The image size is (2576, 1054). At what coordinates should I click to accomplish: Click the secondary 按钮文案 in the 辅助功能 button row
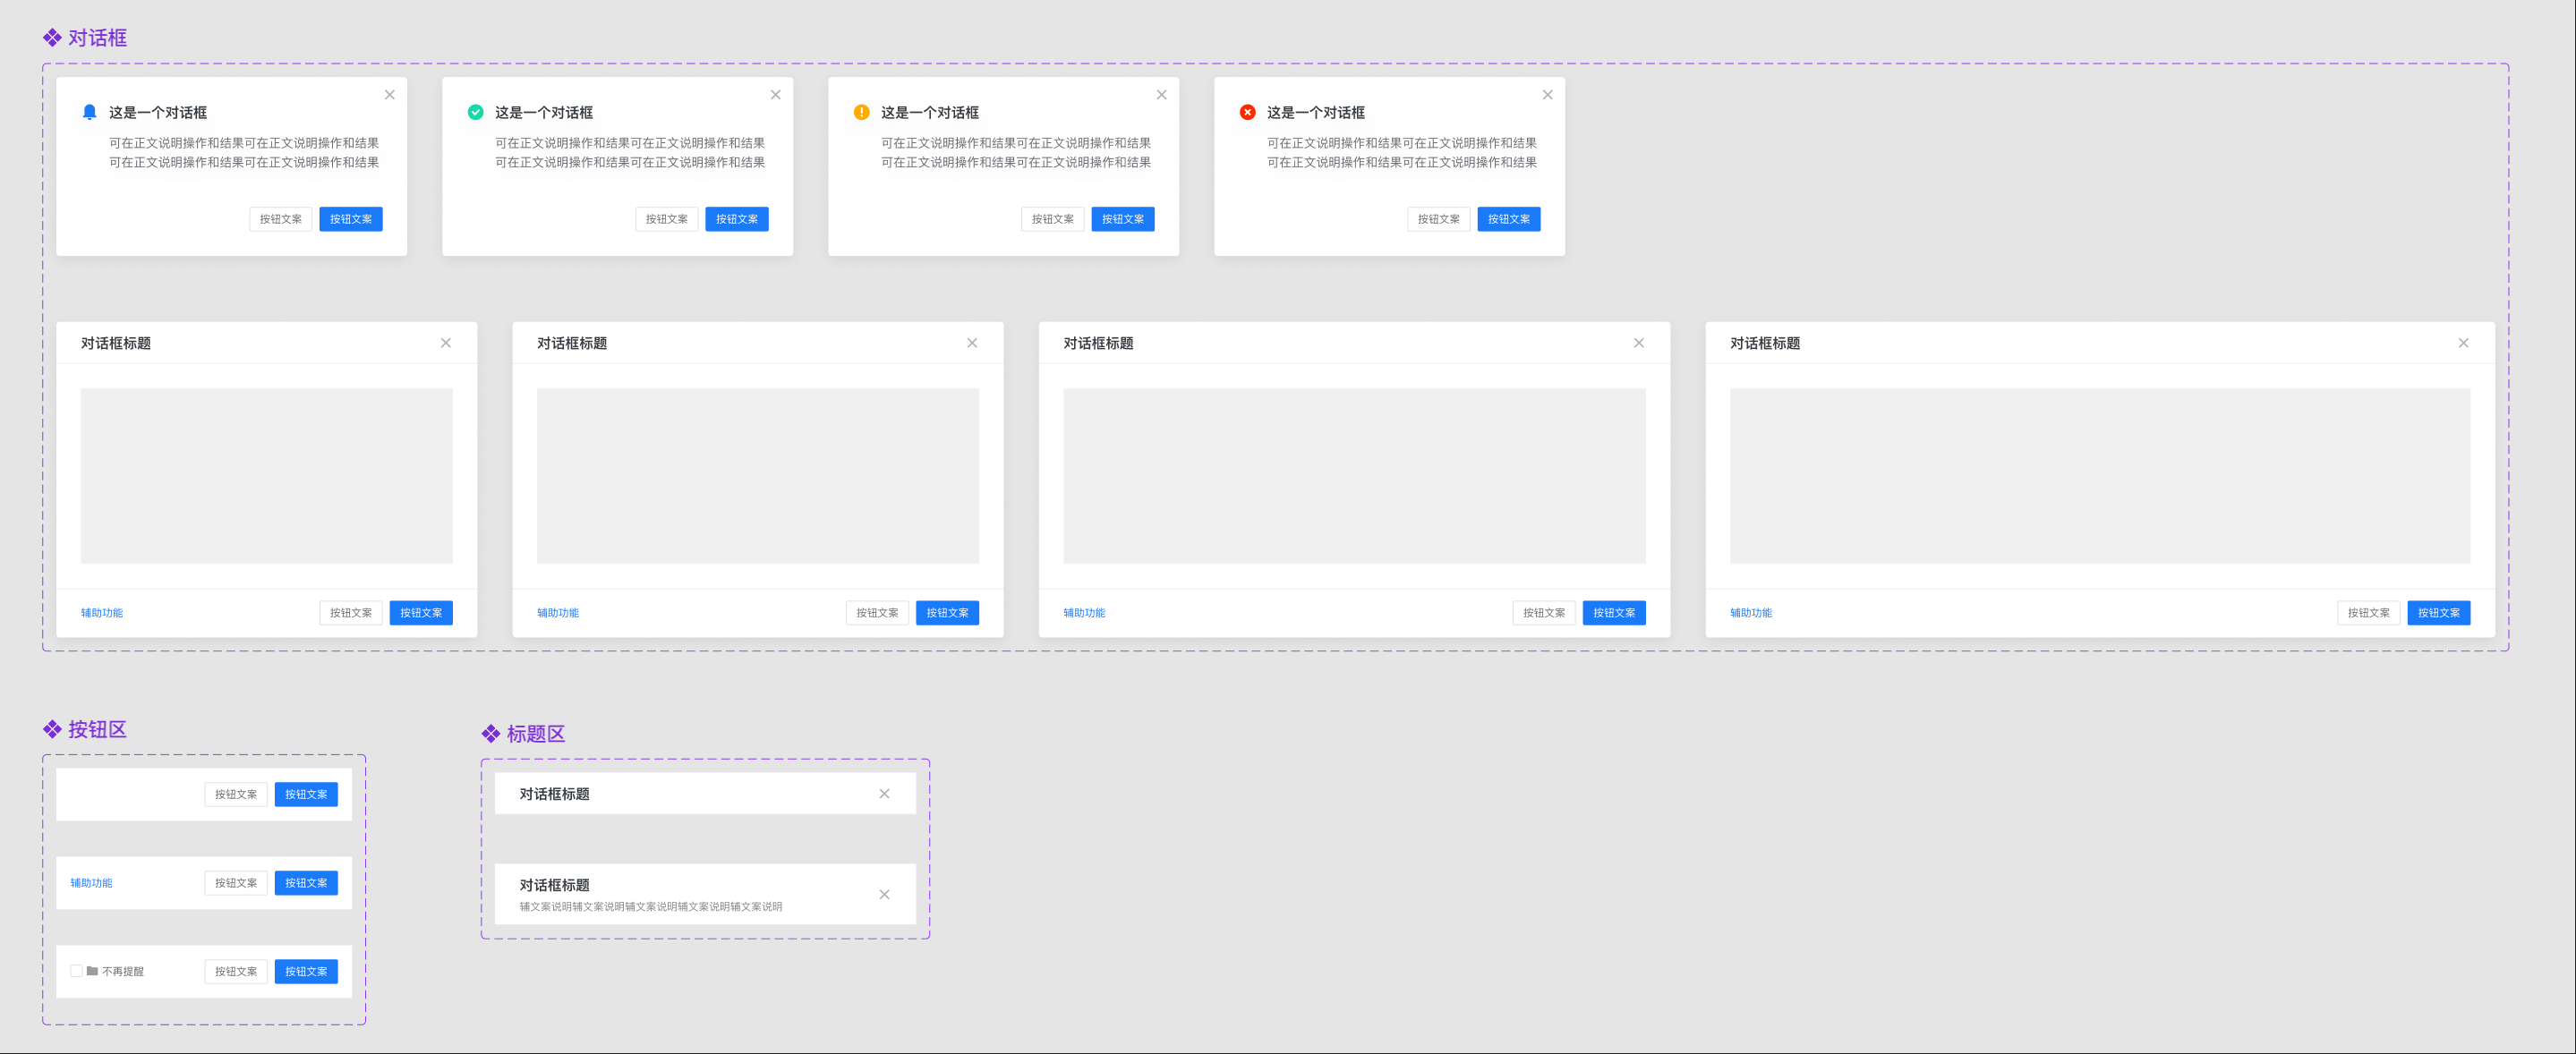pyautogui.click(x=236, y=882)
